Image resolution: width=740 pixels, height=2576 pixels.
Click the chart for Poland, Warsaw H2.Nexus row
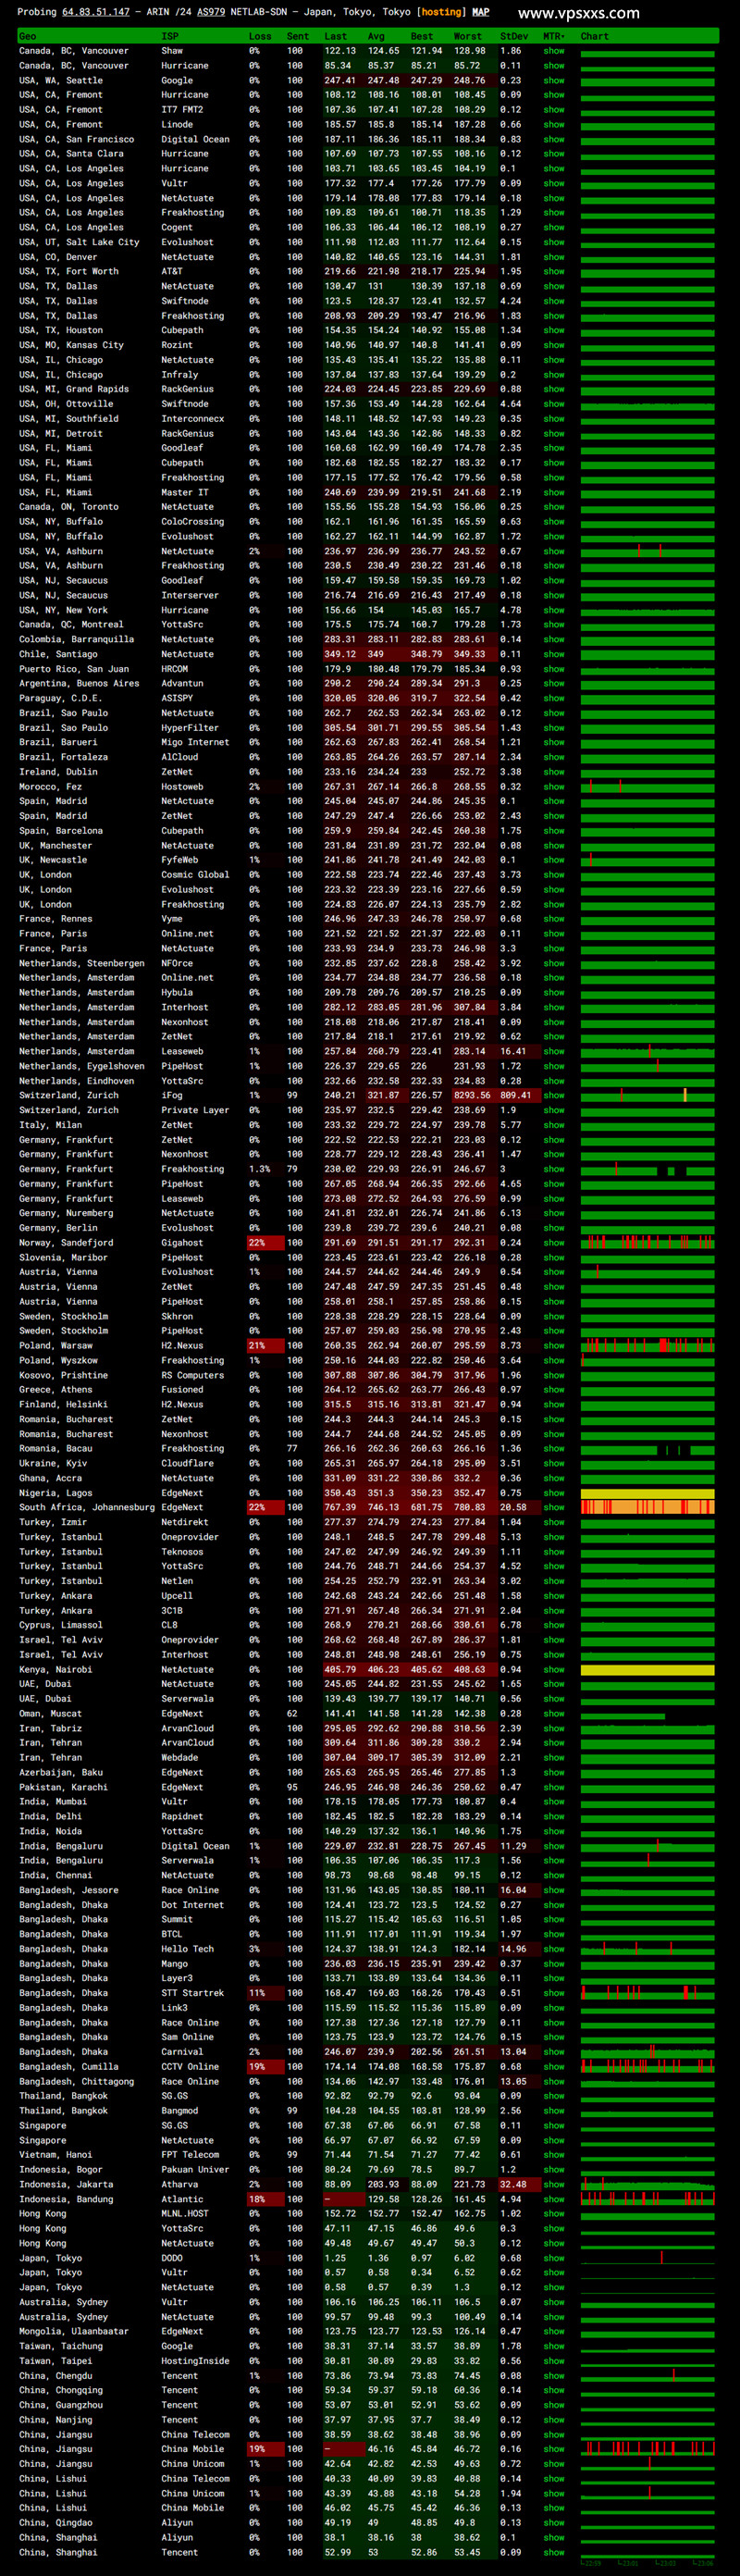tap(648, 1346)
